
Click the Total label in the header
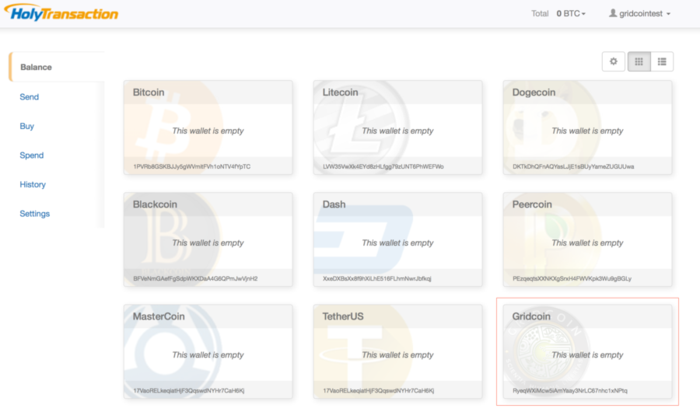[x=540, y=14]
